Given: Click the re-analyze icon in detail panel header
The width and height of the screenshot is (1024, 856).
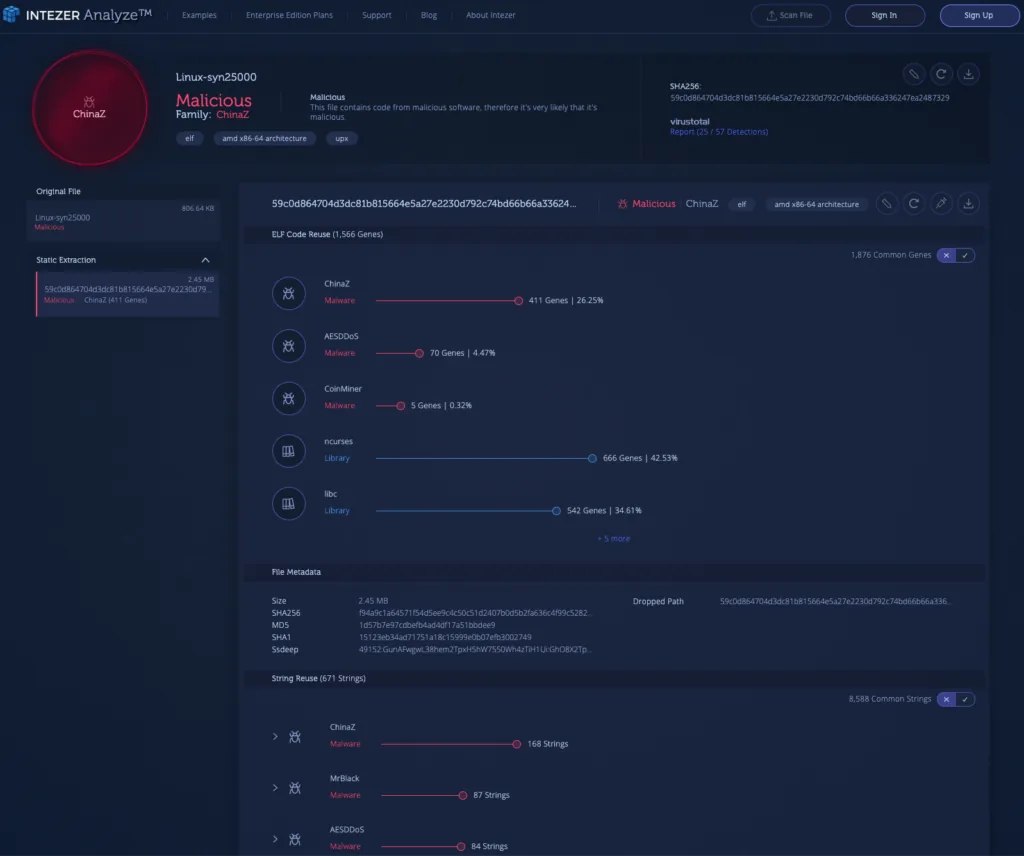Looking at the screenshot, I should pos(914,204).
